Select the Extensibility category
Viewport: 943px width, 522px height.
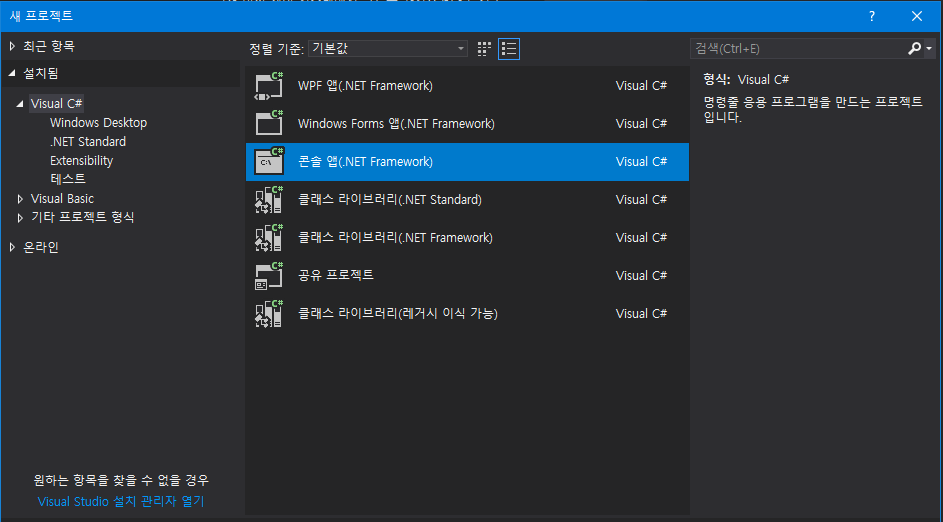pyautogui.click(x=81, y=161)
